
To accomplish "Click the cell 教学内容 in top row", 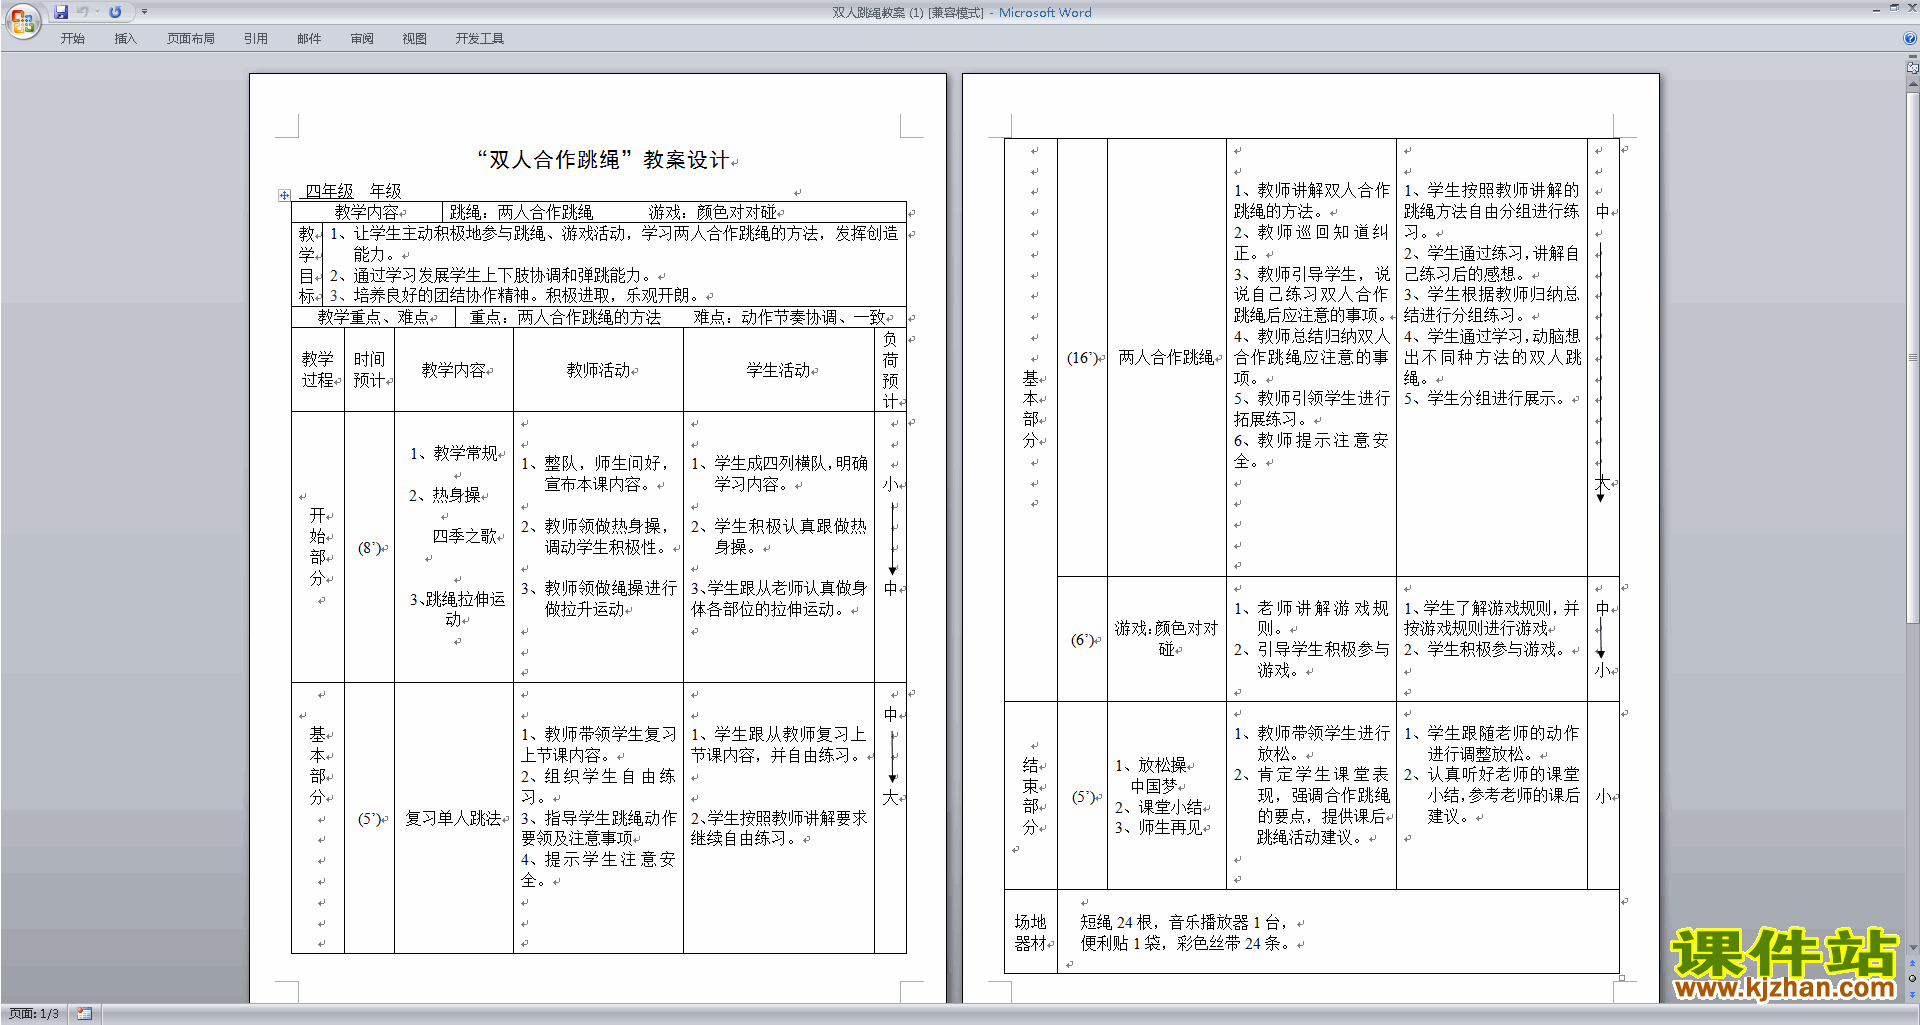I will click(x=366, y=212).
